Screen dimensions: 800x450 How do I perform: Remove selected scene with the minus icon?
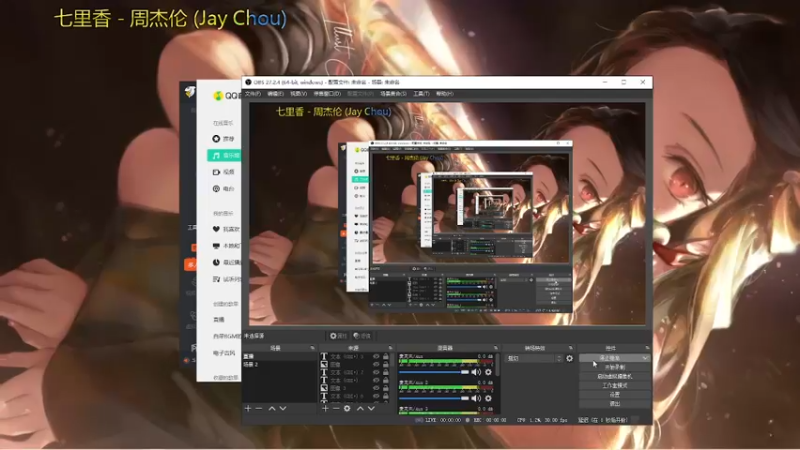pos(259,408)
